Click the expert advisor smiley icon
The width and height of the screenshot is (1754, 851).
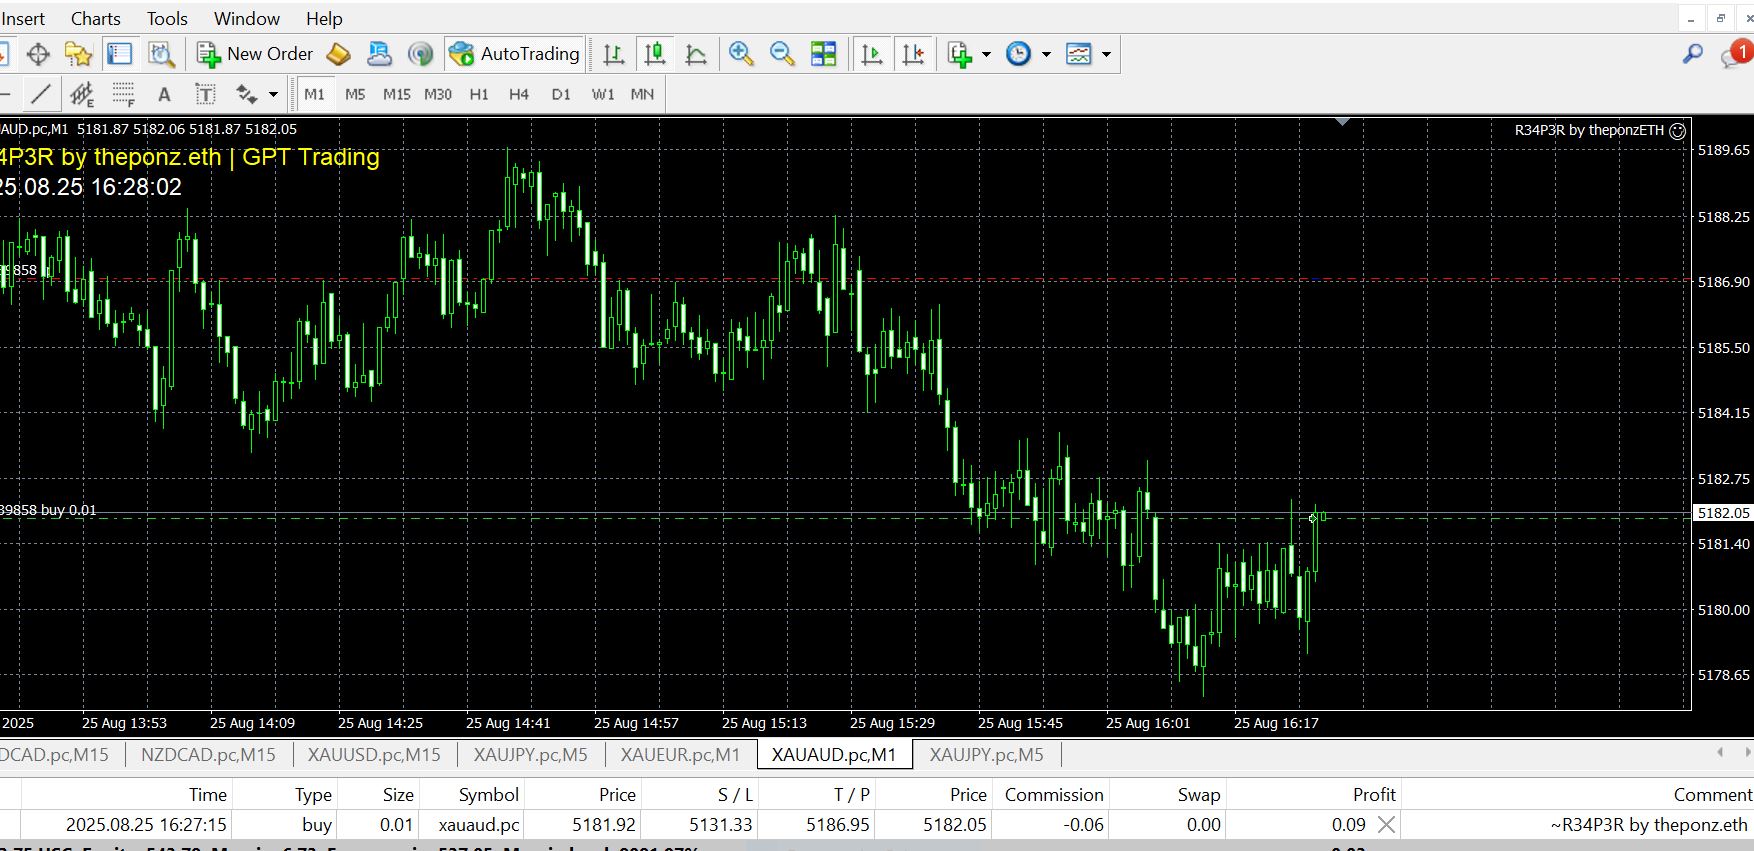coord(1678,130)
